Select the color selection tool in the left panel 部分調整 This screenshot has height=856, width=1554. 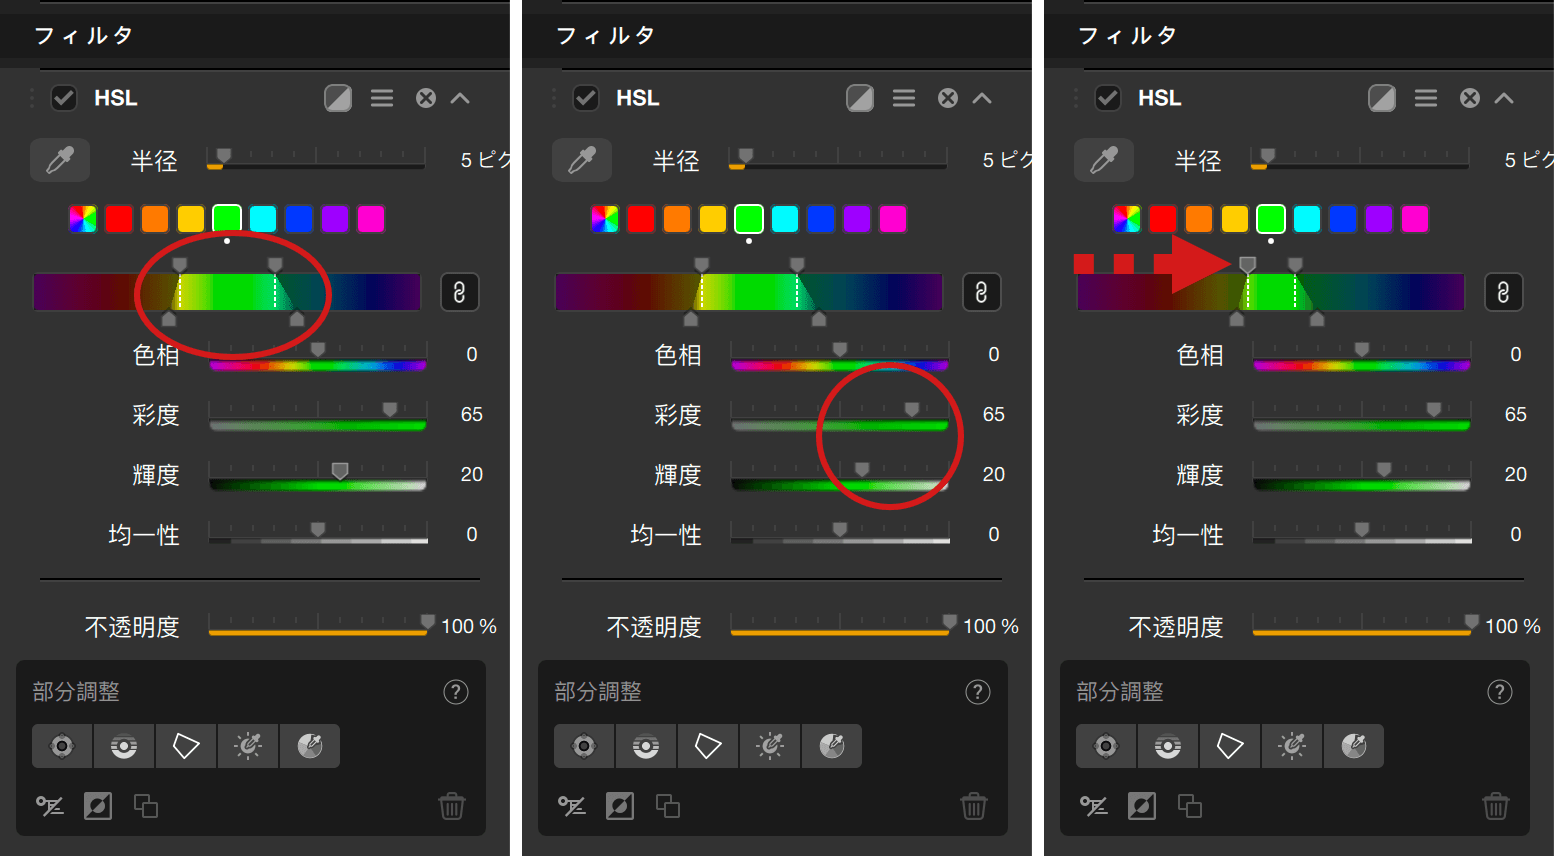click(x=310, y=746)
